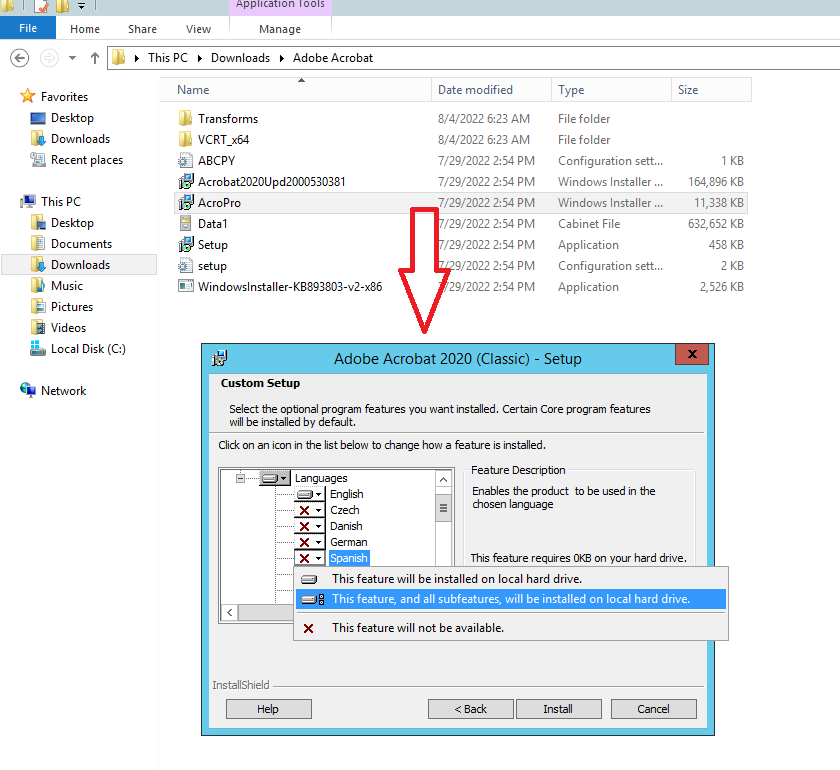The image size is (840, 770).
Task: Open the Share ribbon tab
Action: pyautogui.click(x=142, y=29)
